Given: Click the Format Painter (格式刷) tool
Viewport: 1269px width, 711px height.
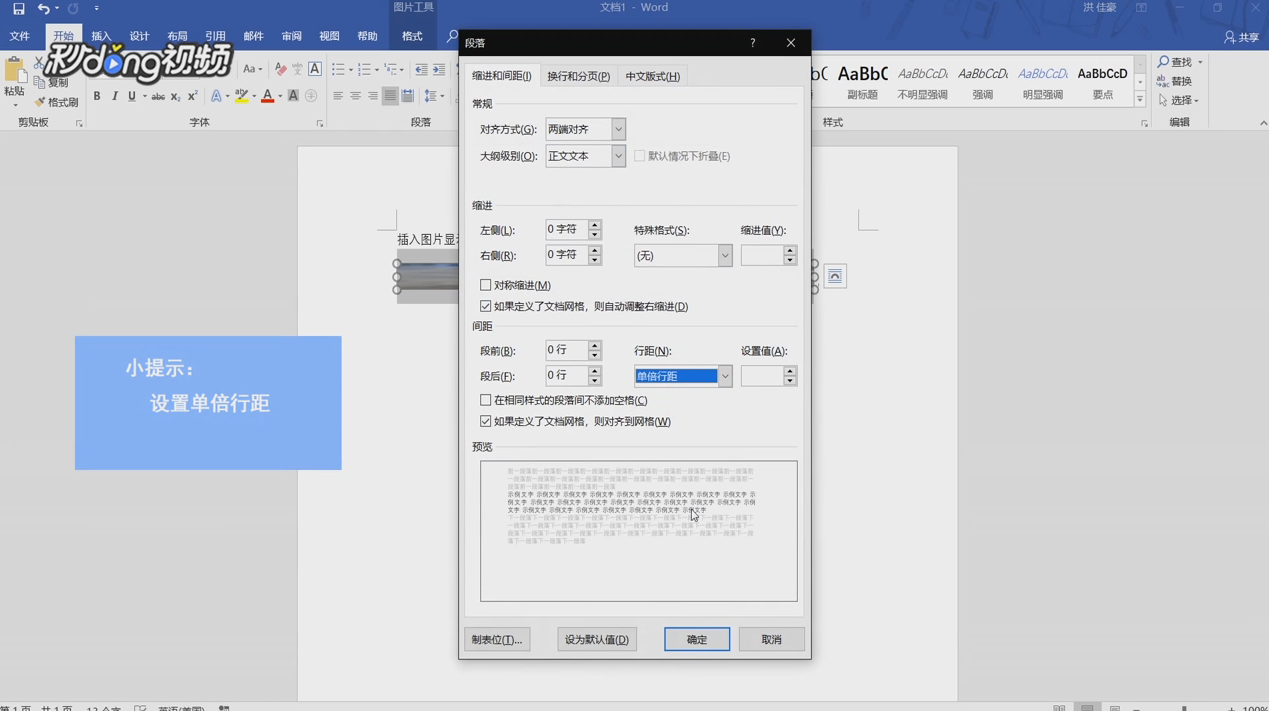Looking at the screenshot, I should click(x=57, y=102).
